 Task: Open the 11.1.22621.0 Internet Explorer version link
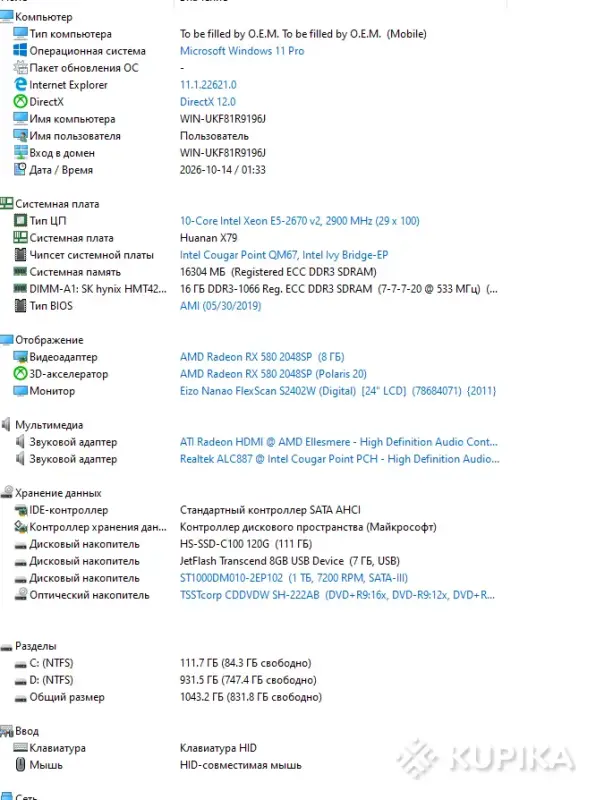click(208, 85)
